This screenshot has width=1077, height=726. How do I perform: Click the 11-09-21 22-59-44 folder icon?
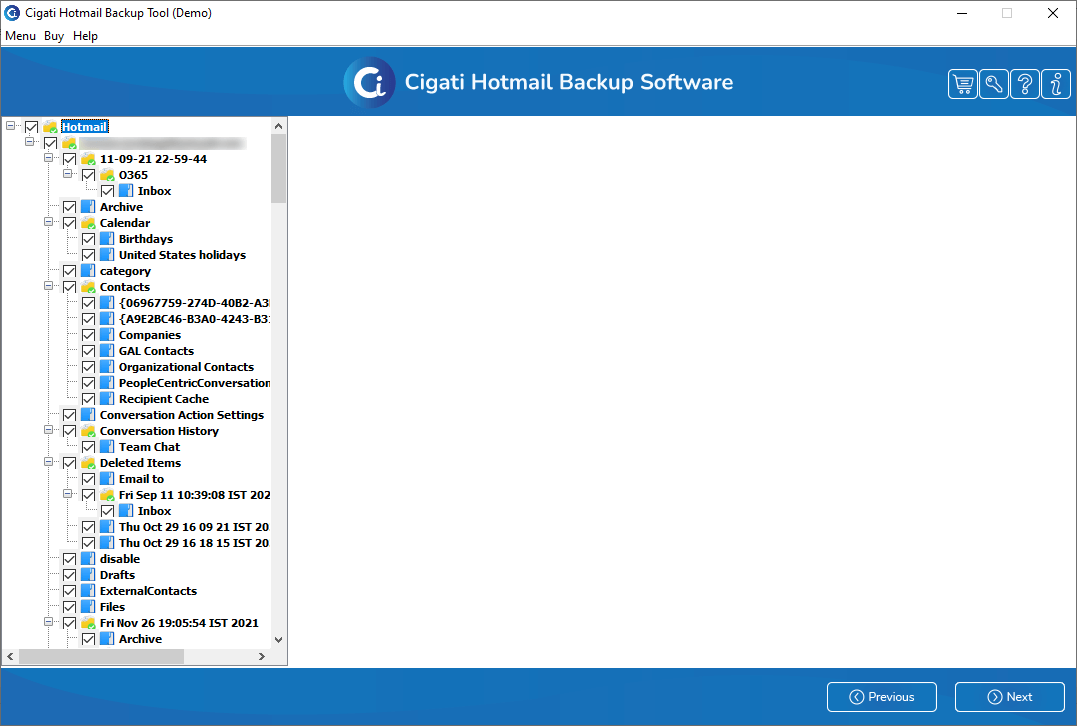pyautogui.click(x=88, y=159)
